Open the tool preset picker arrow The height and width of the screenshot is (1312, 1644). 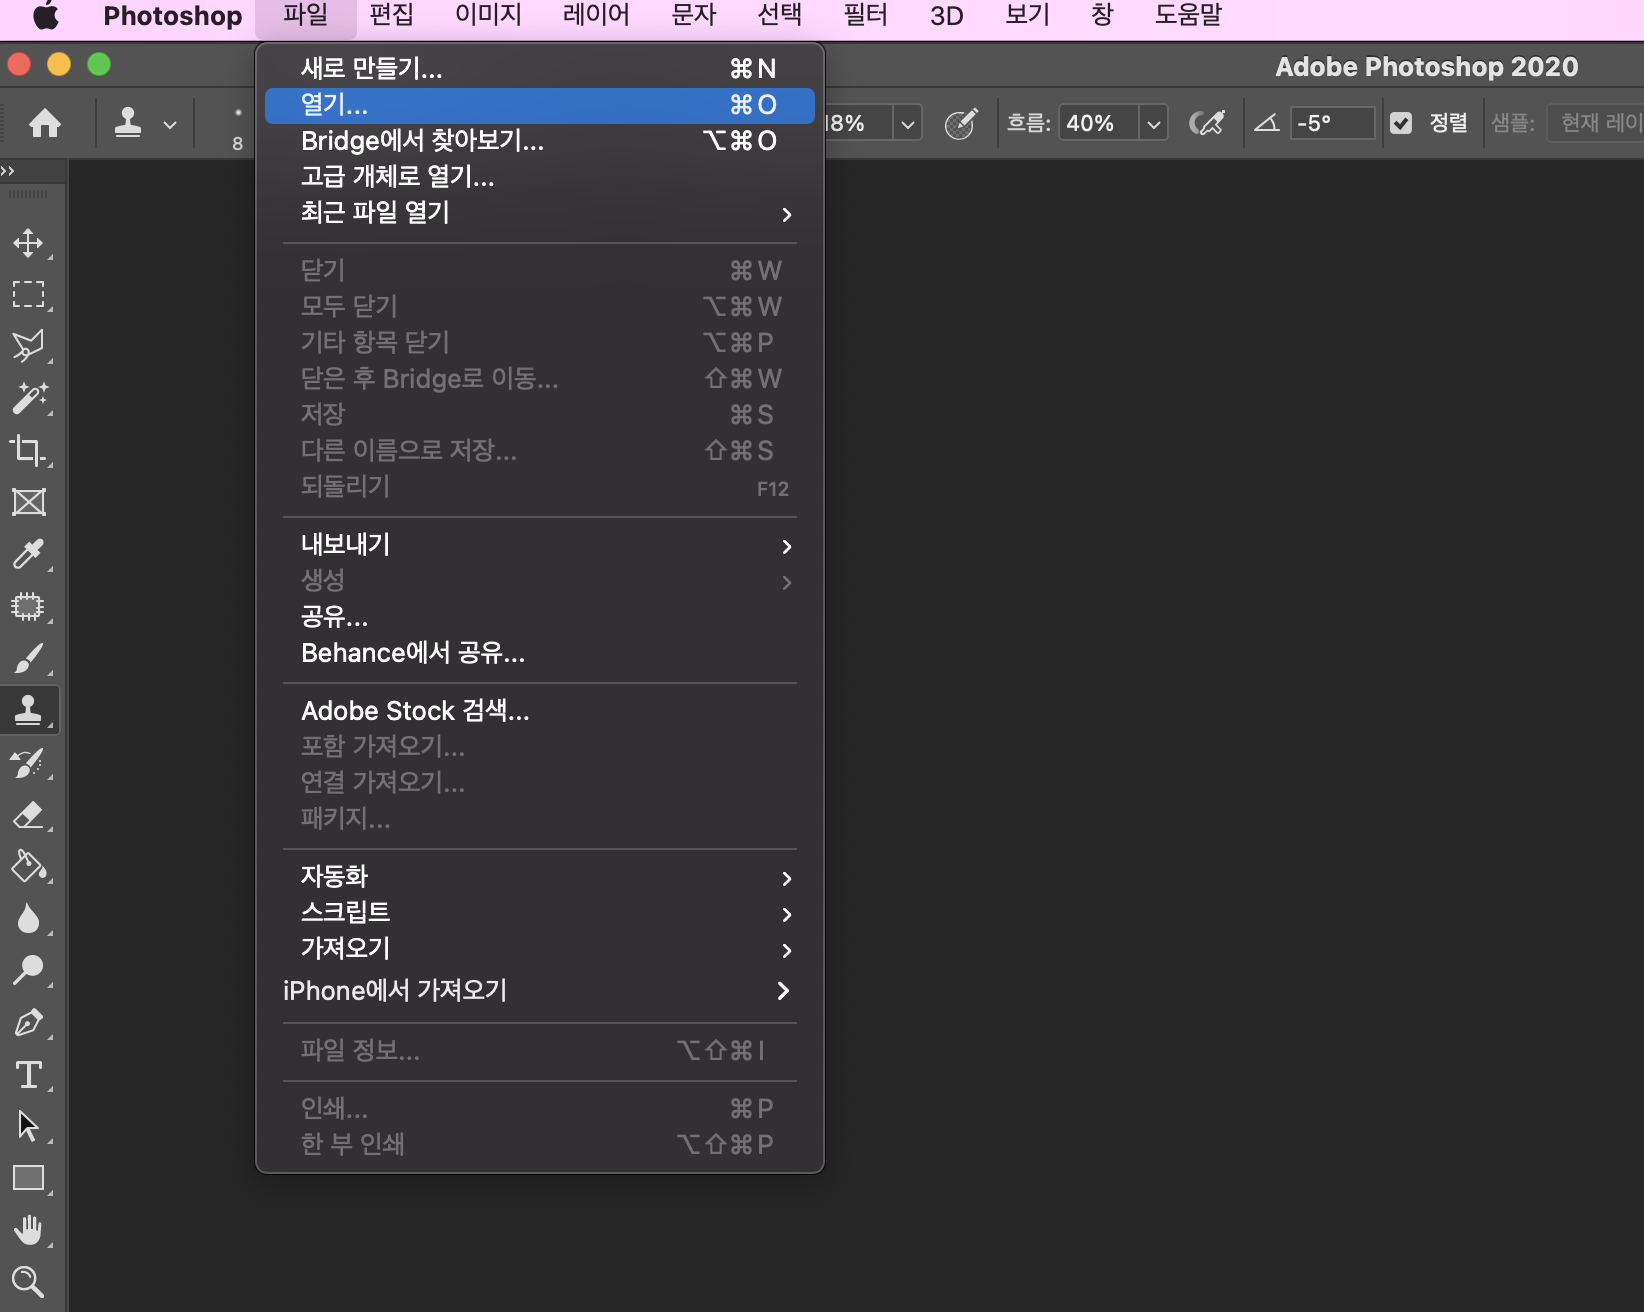[170, 125]
